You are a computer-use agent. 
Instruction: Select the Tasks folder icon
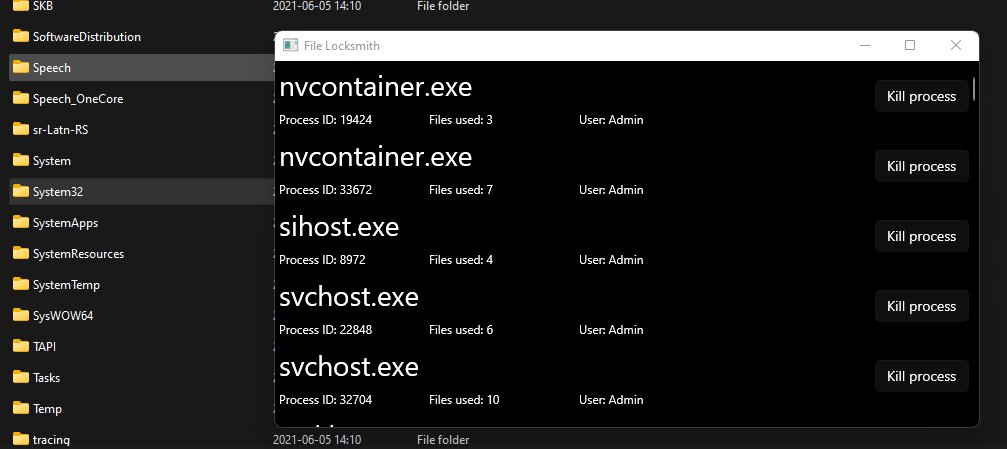21,377
